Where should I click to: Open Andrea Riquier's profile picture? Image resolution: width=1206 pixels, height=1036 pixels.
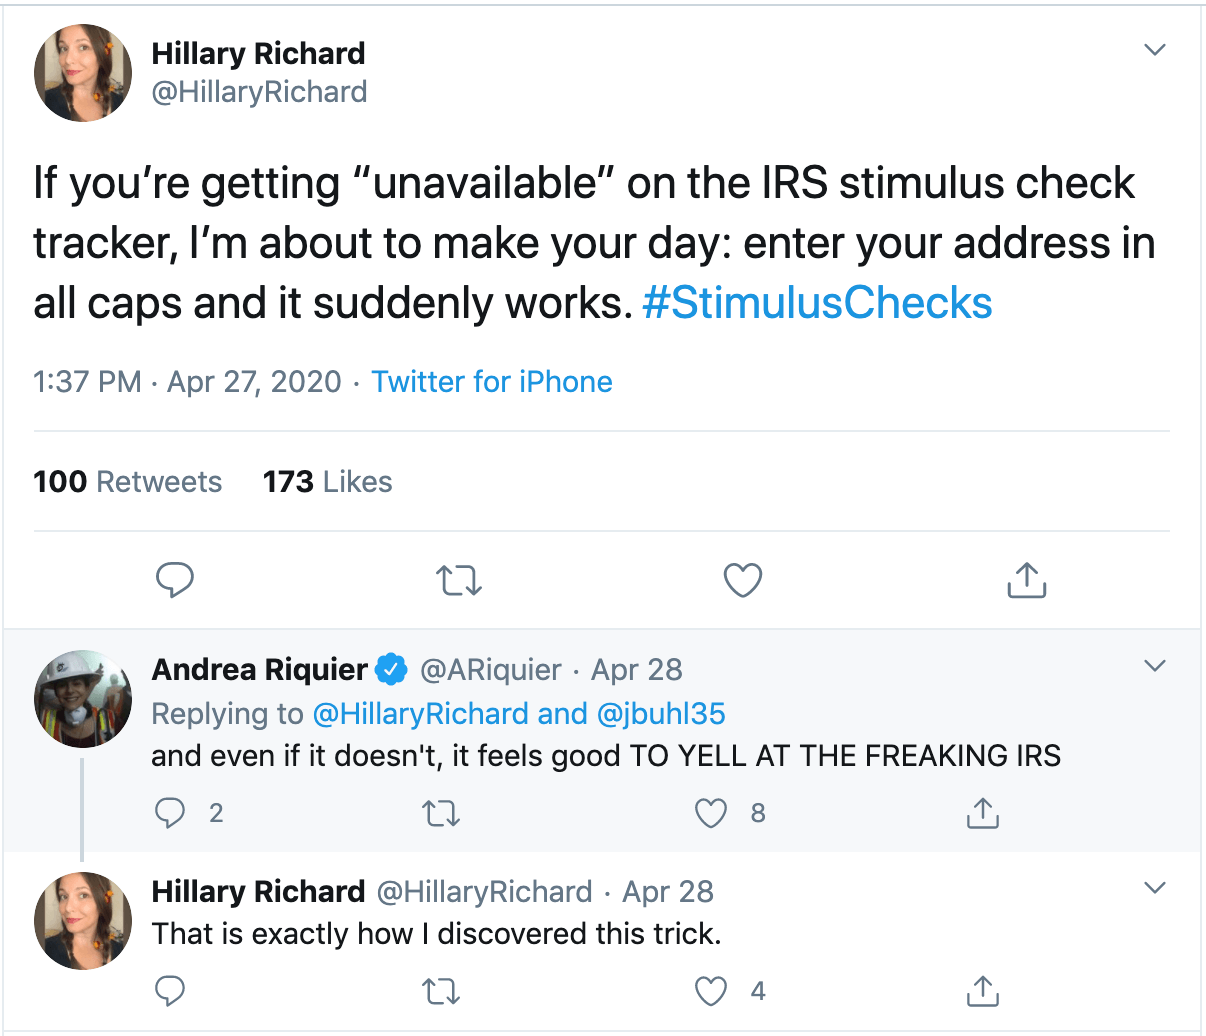[83, 699]
